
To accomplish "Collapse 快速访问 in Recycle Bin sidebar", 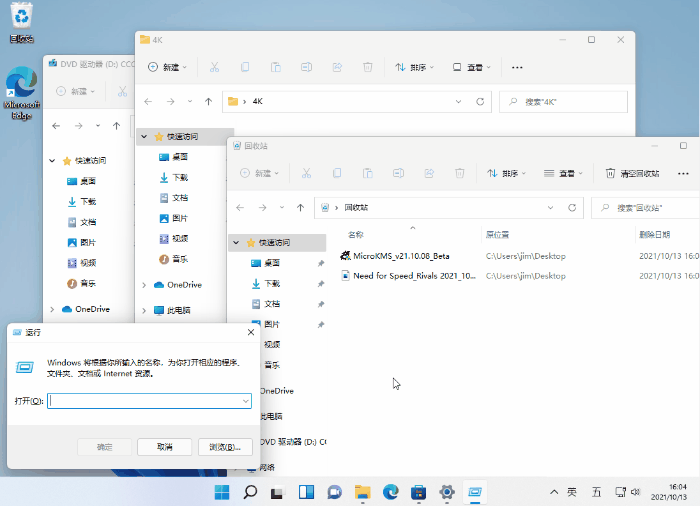I will click(x=237, y=242).
